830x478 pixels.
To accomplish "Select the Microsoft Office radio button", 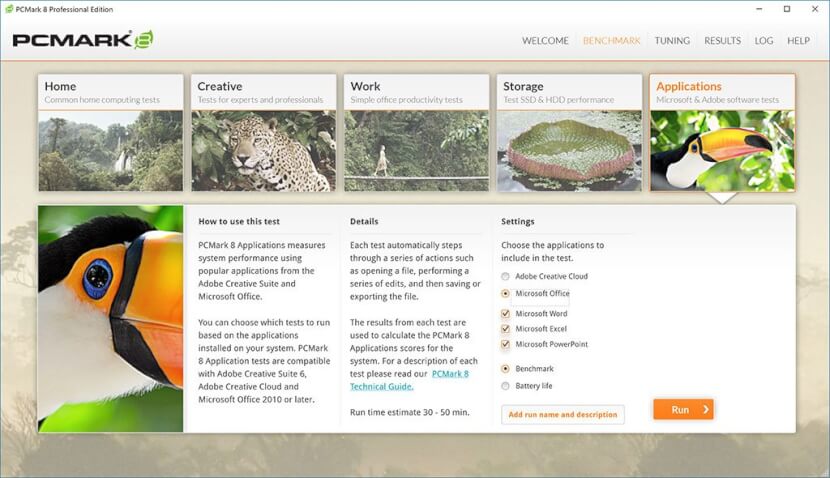I will pyautogui.click(x=506, y=293).
